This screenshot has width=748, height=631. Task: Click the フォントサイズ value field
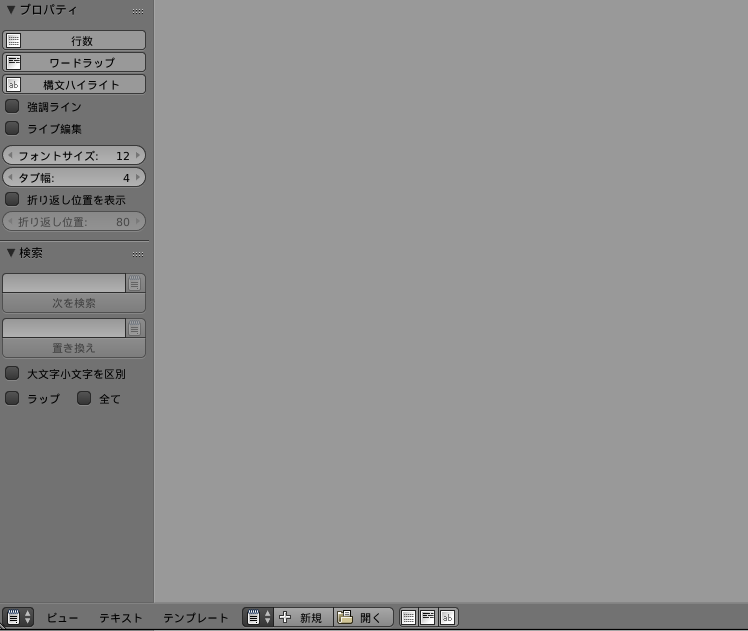pos(74,155)
